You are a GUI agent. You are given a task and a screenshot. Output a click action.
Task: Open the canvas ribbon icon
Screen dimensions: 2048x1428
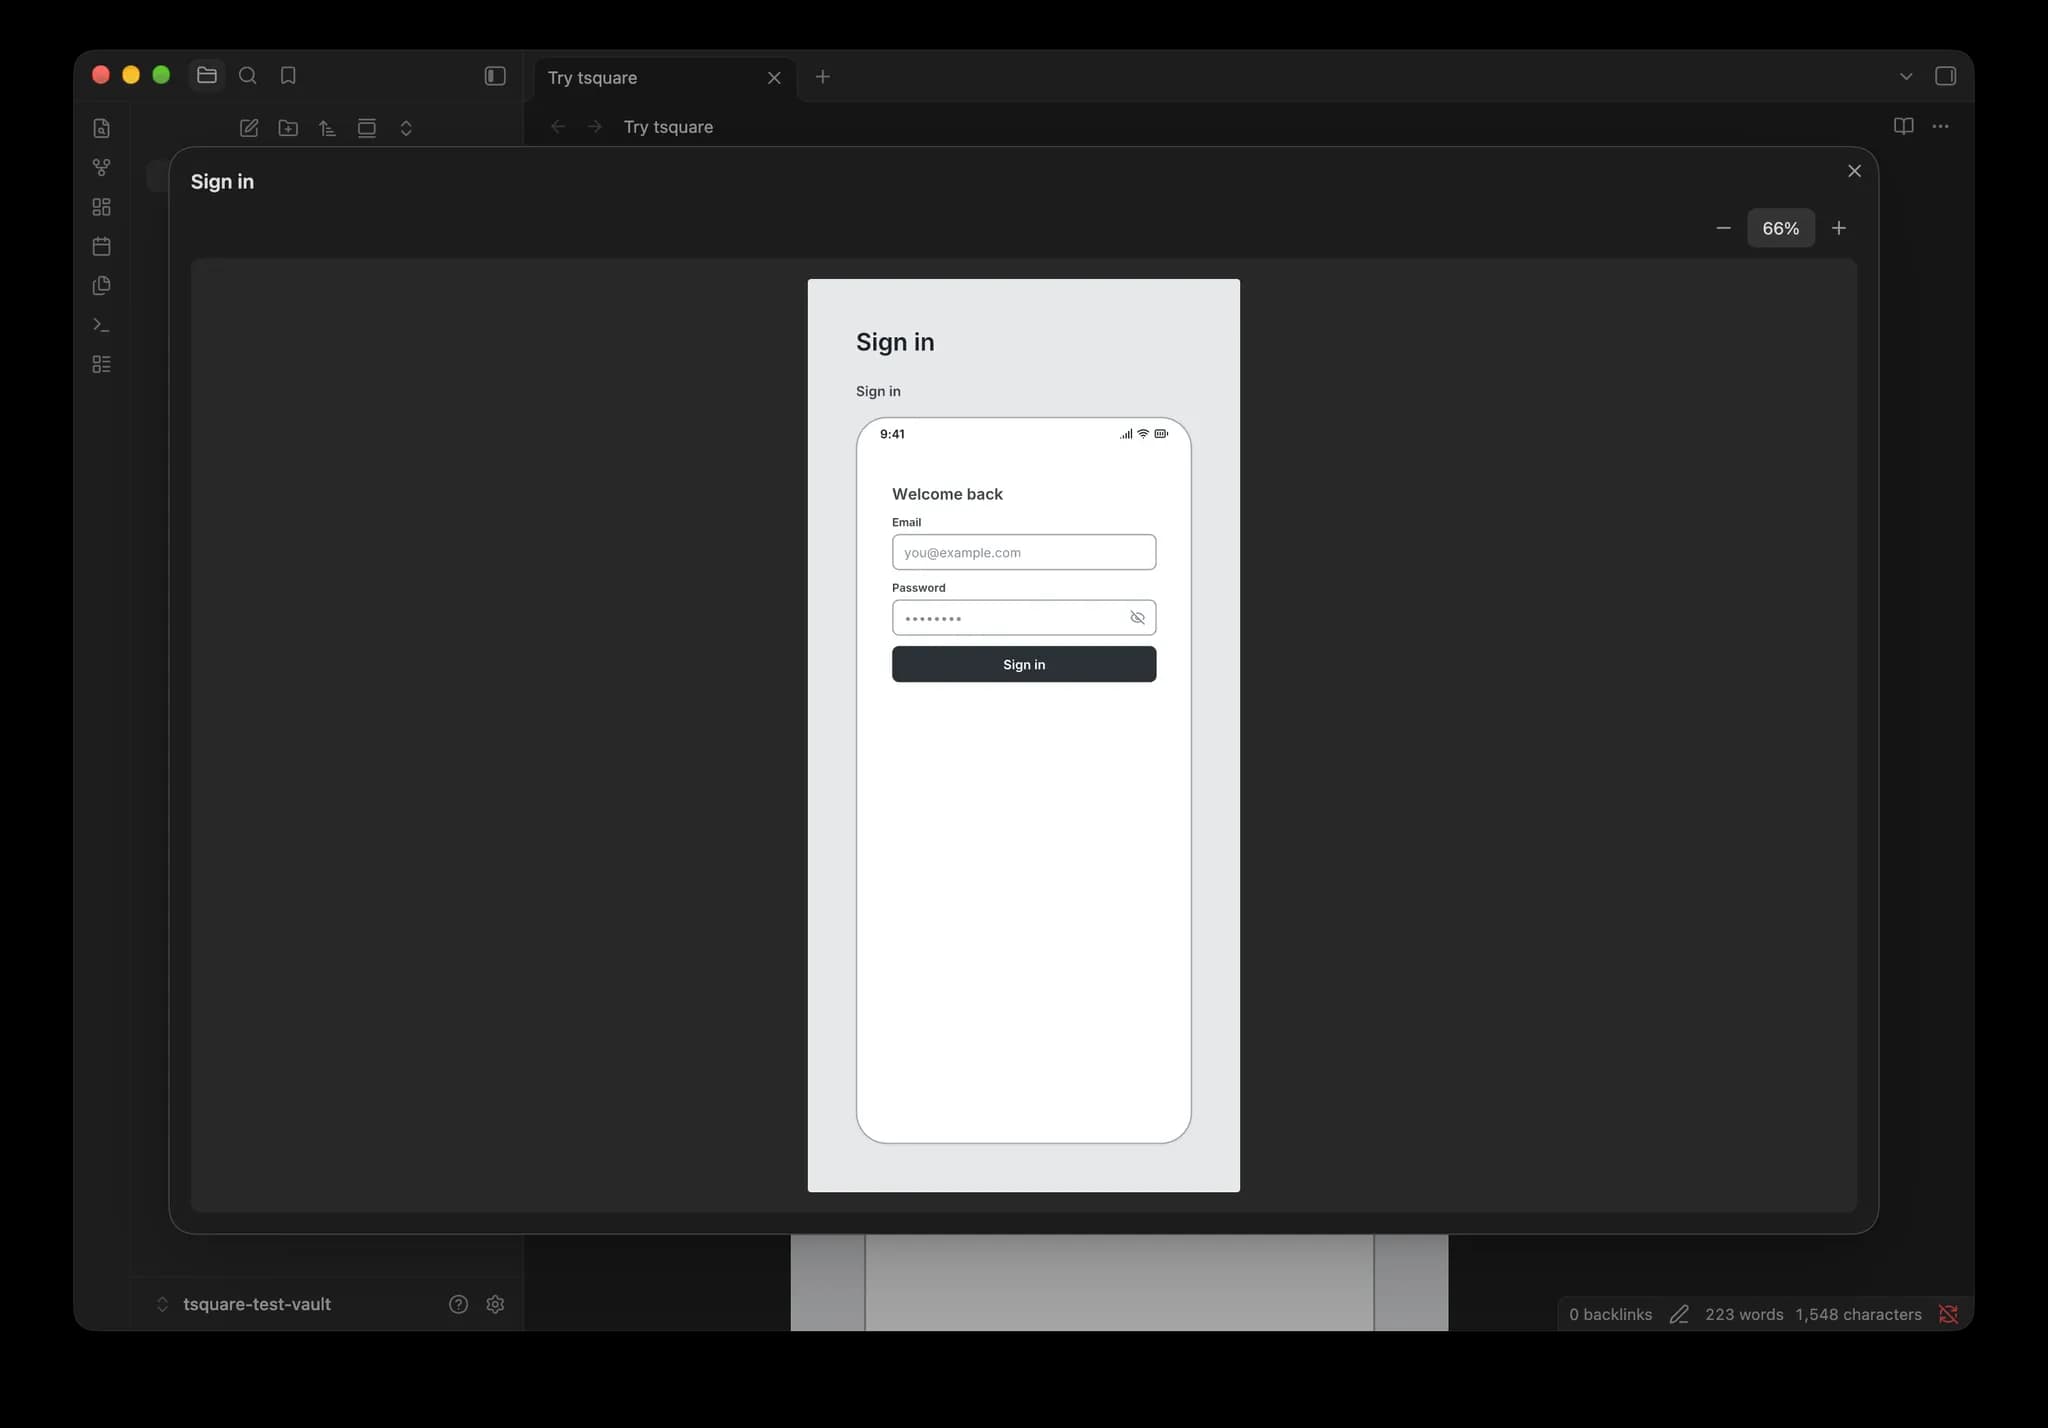click(x=101, y=207)
